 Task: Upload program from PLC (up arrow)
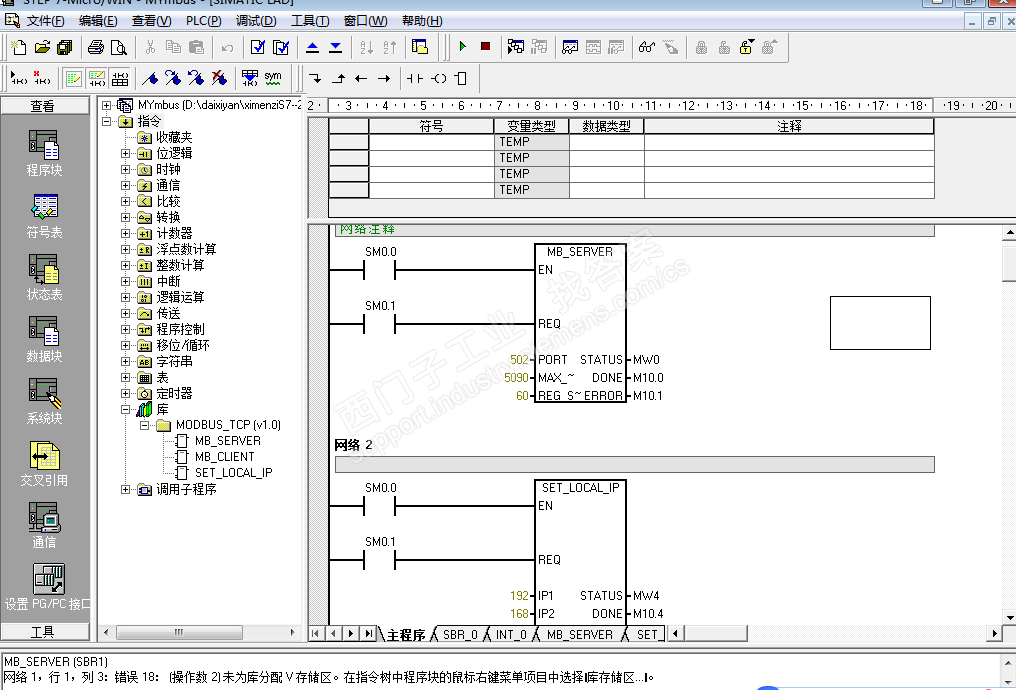(x=312, y=47)
